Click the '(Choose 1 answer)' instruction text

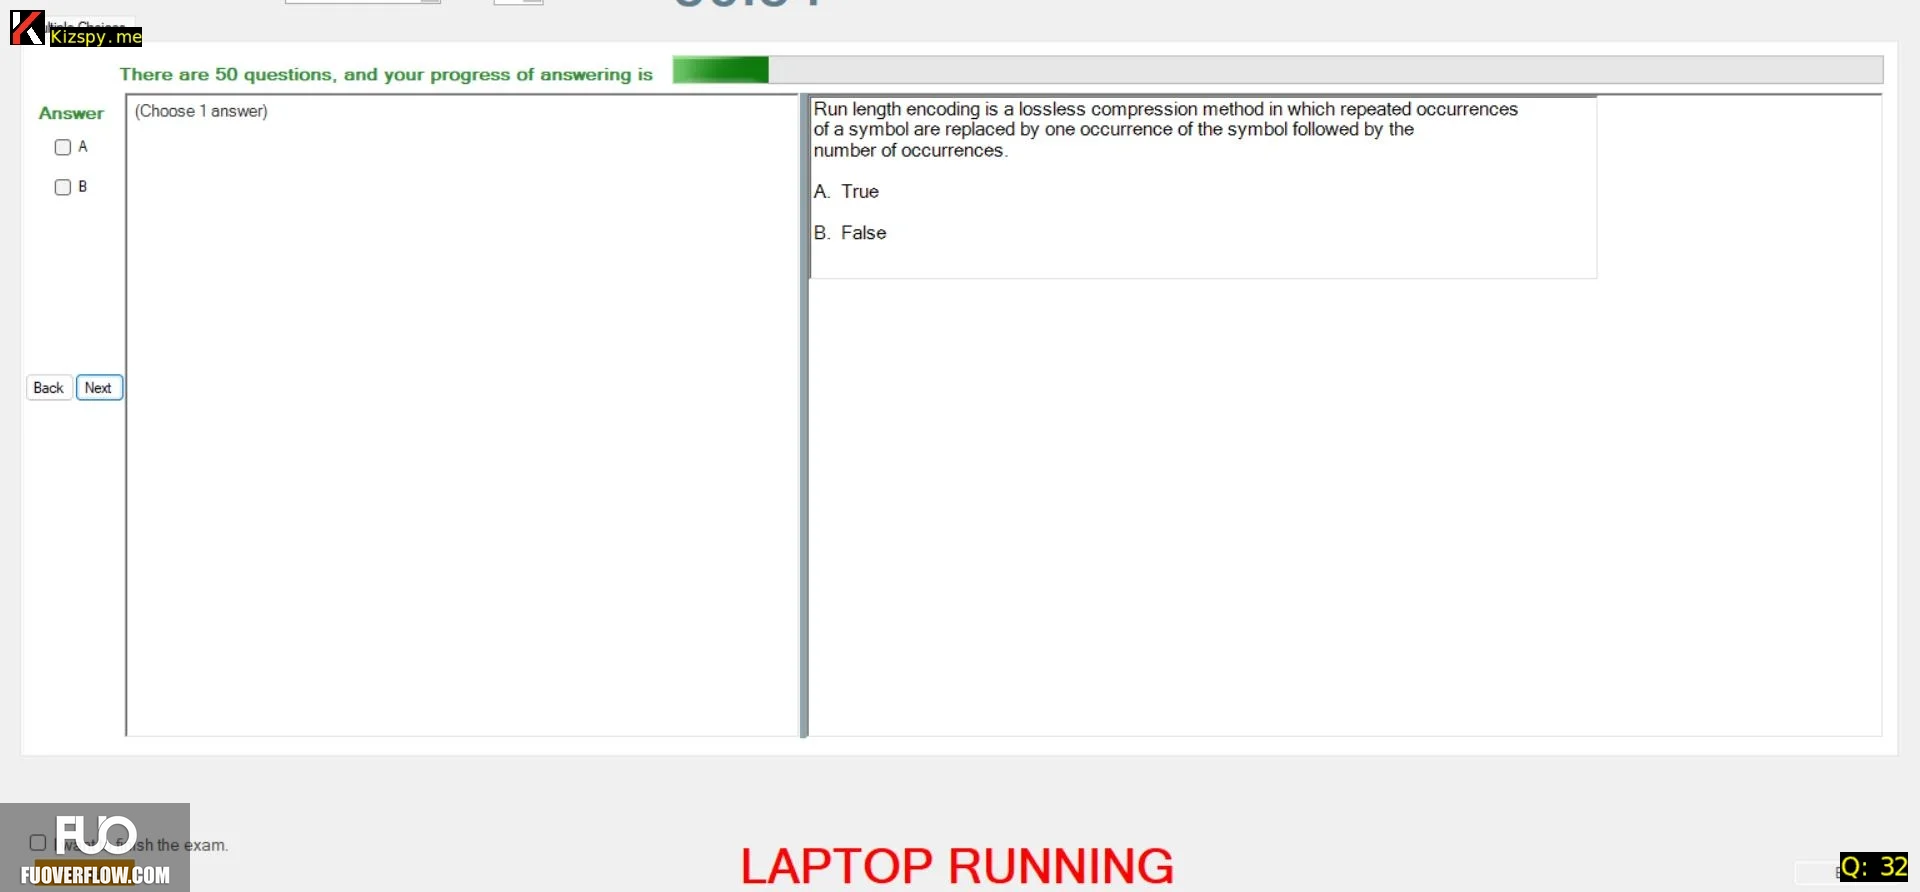(x=201, y=111)
